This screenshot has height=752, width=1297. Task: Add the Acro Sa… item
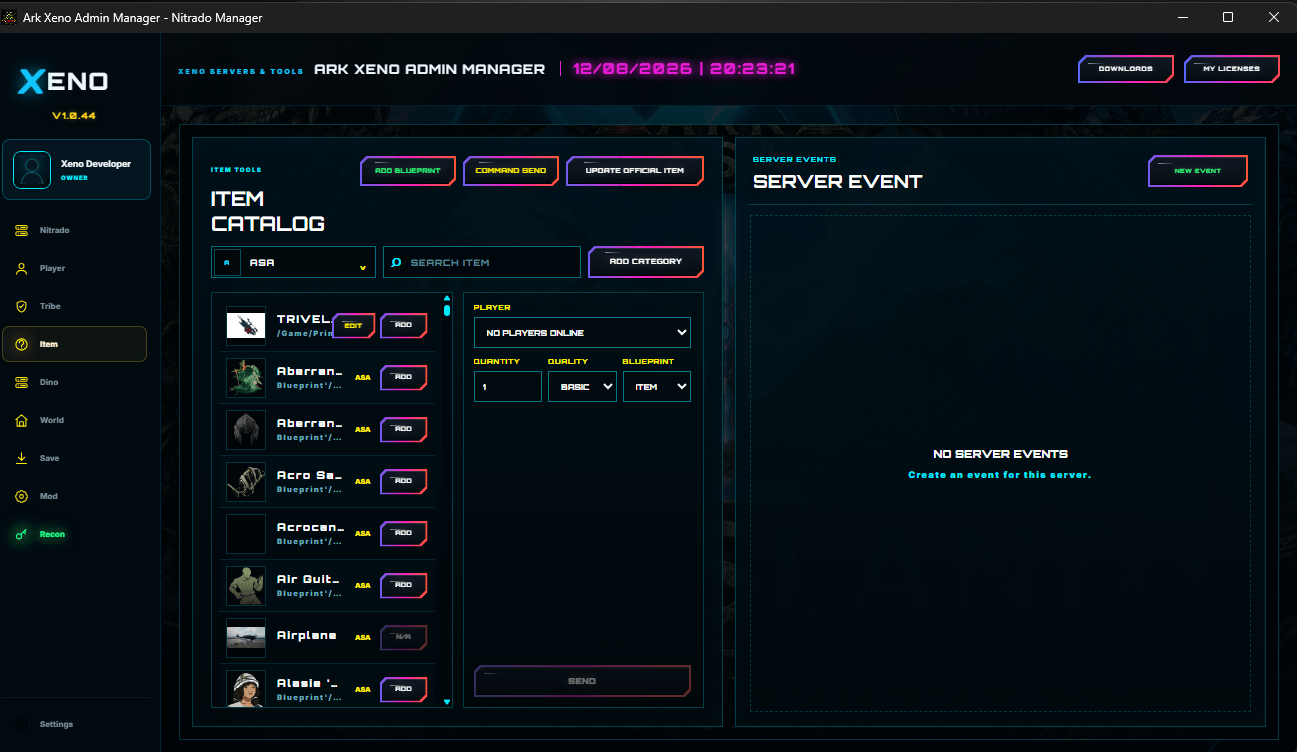tap(404, 482)
